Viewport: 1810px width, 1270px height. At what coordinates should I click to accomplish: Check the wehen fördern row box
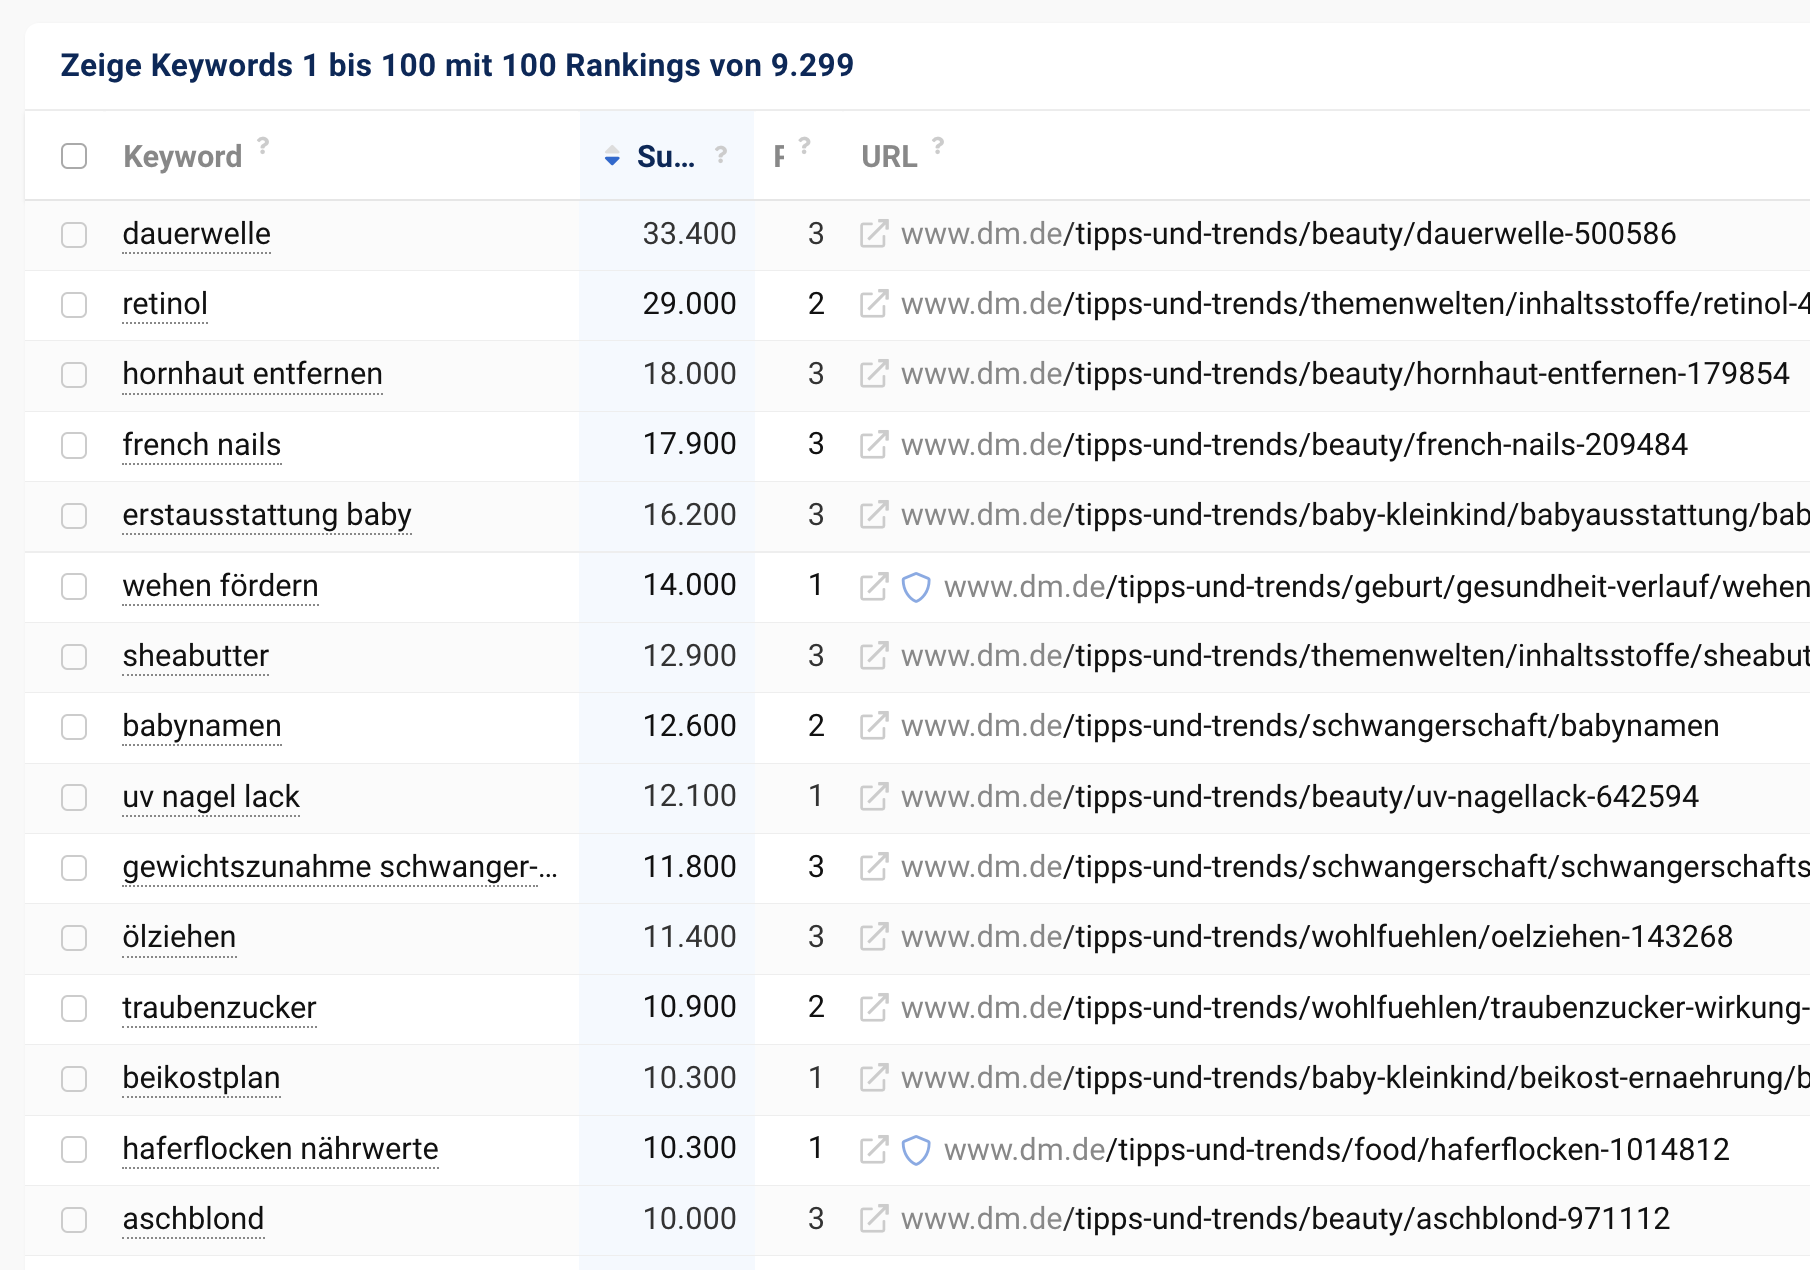(x=74, y=587)
